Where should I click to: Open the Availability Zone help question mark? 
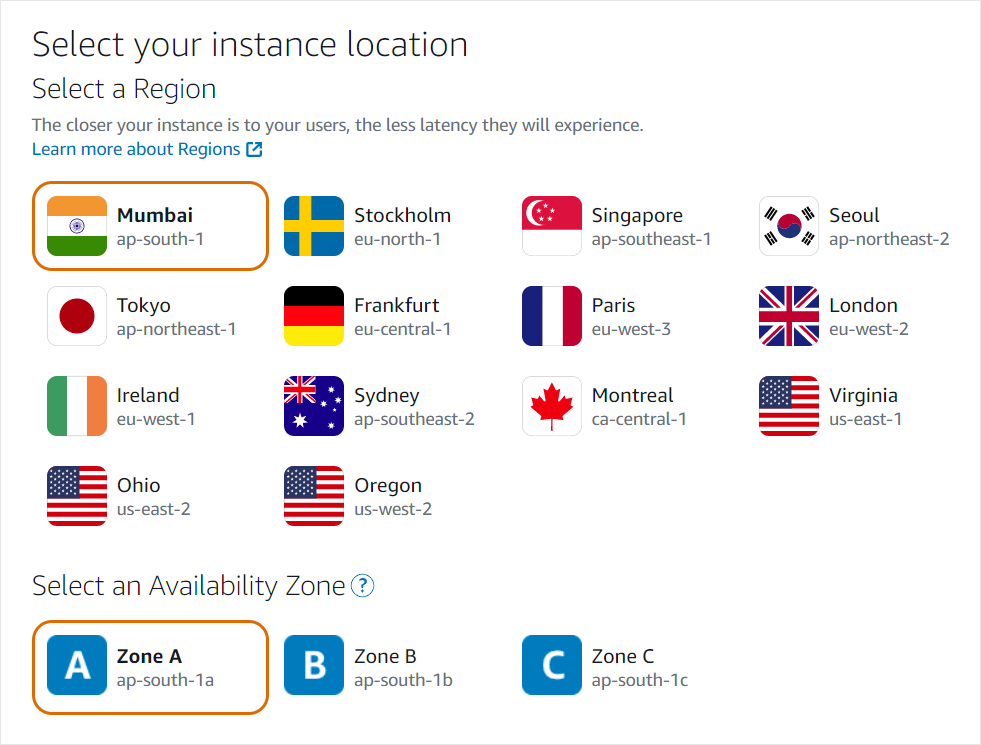tap(362, 586)
